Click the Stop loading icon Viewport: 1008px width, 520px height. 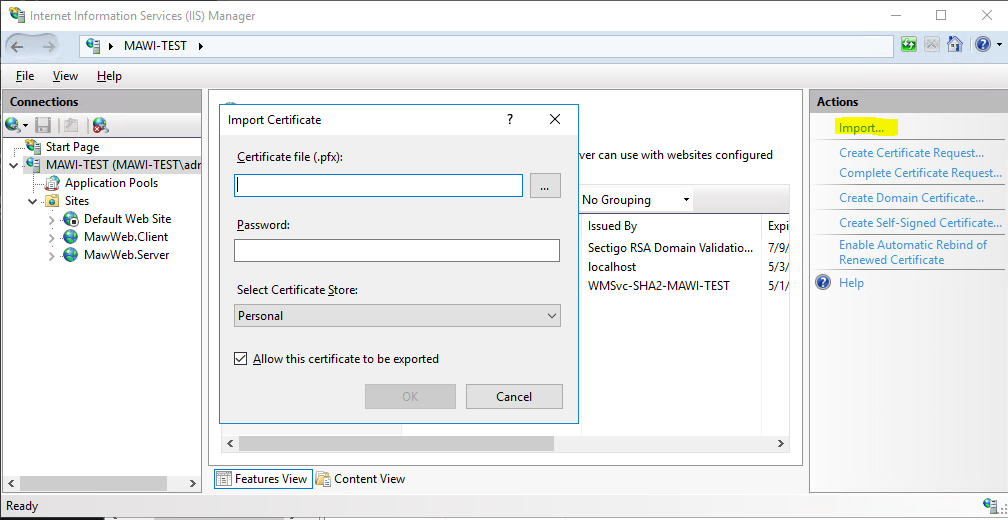(x=932, y=45)
